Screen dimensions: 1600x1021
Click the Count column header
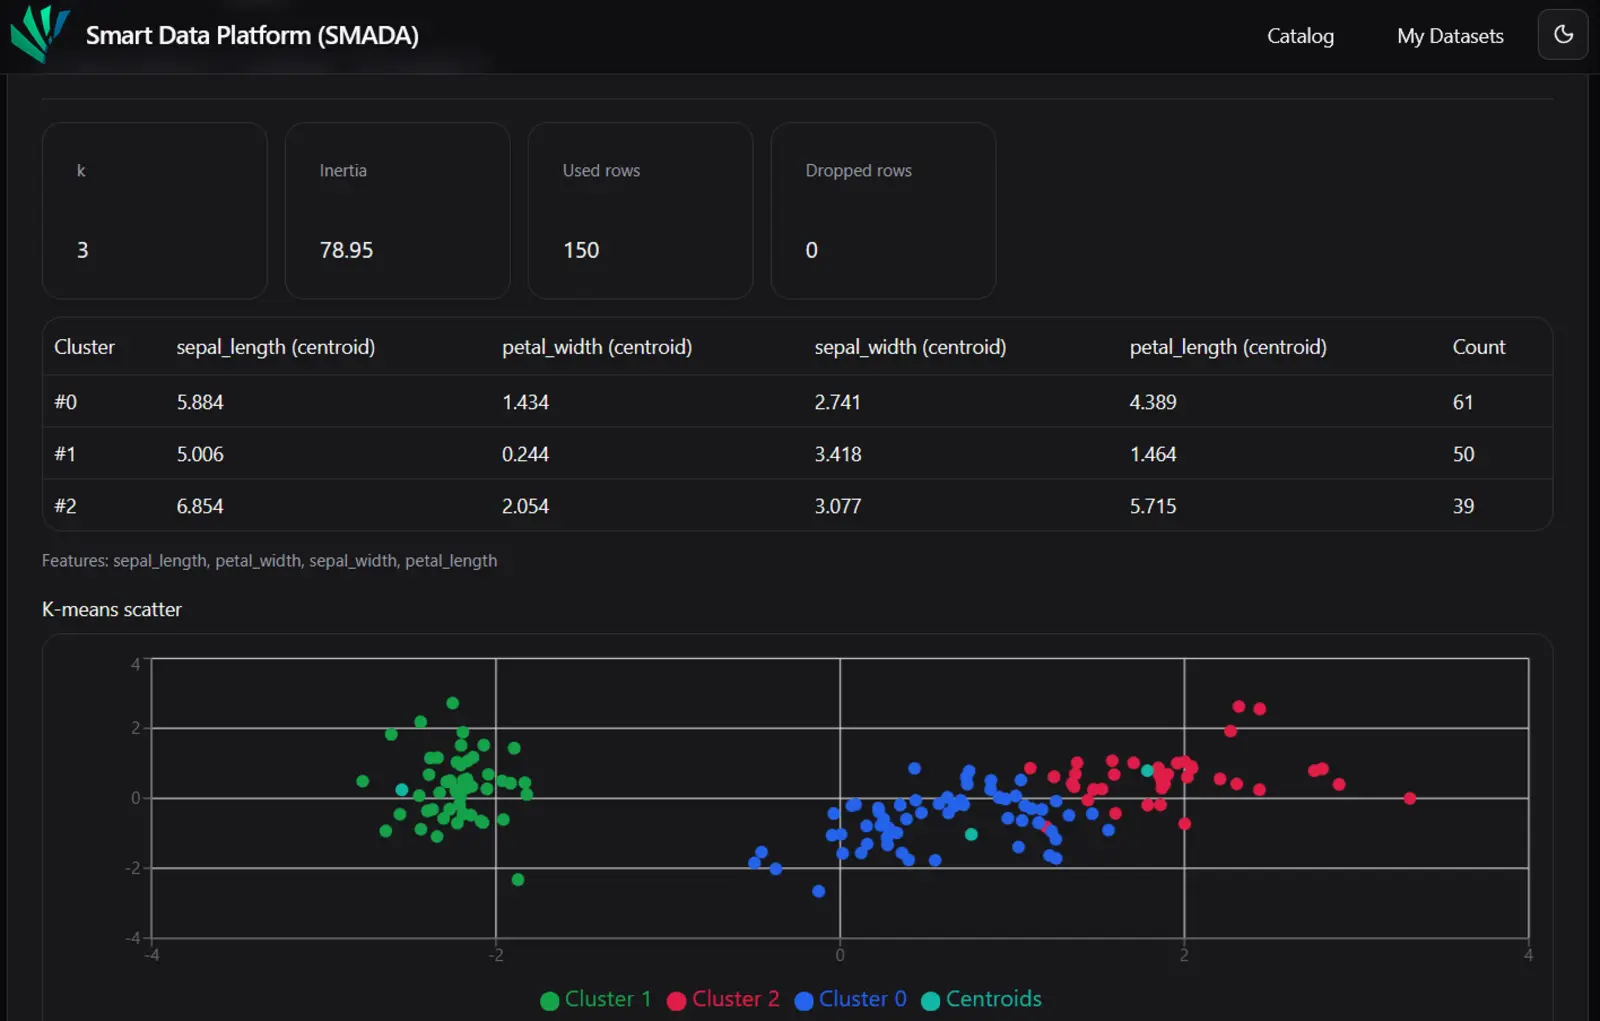coord(1478,347)
